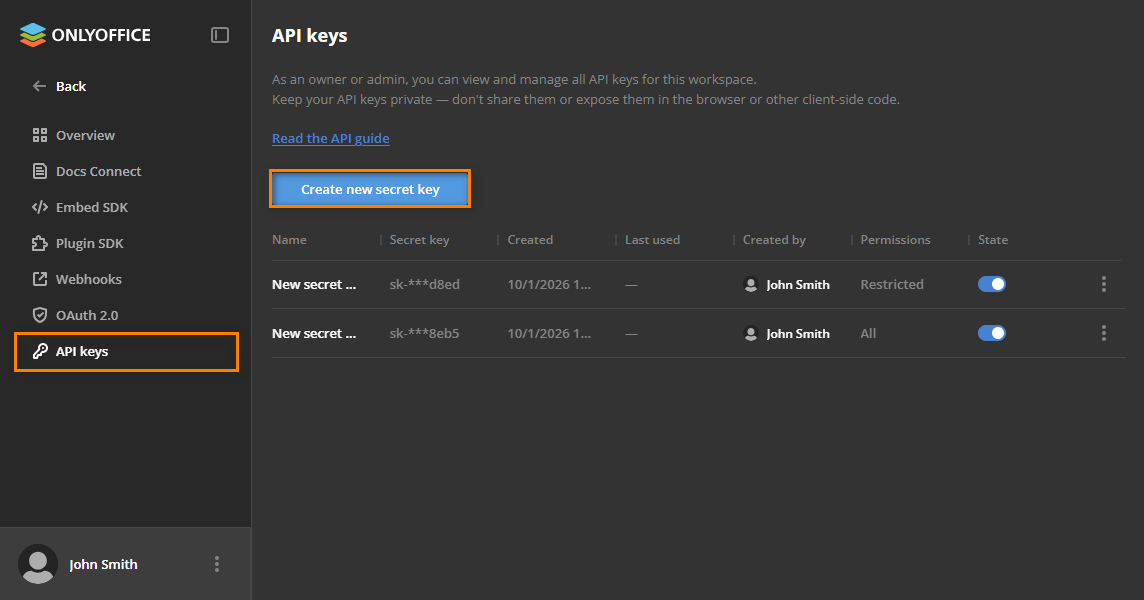This screenshot has height=600, width=1144.
Task: Click the Secret key column header
Action: tap(419, 239)
